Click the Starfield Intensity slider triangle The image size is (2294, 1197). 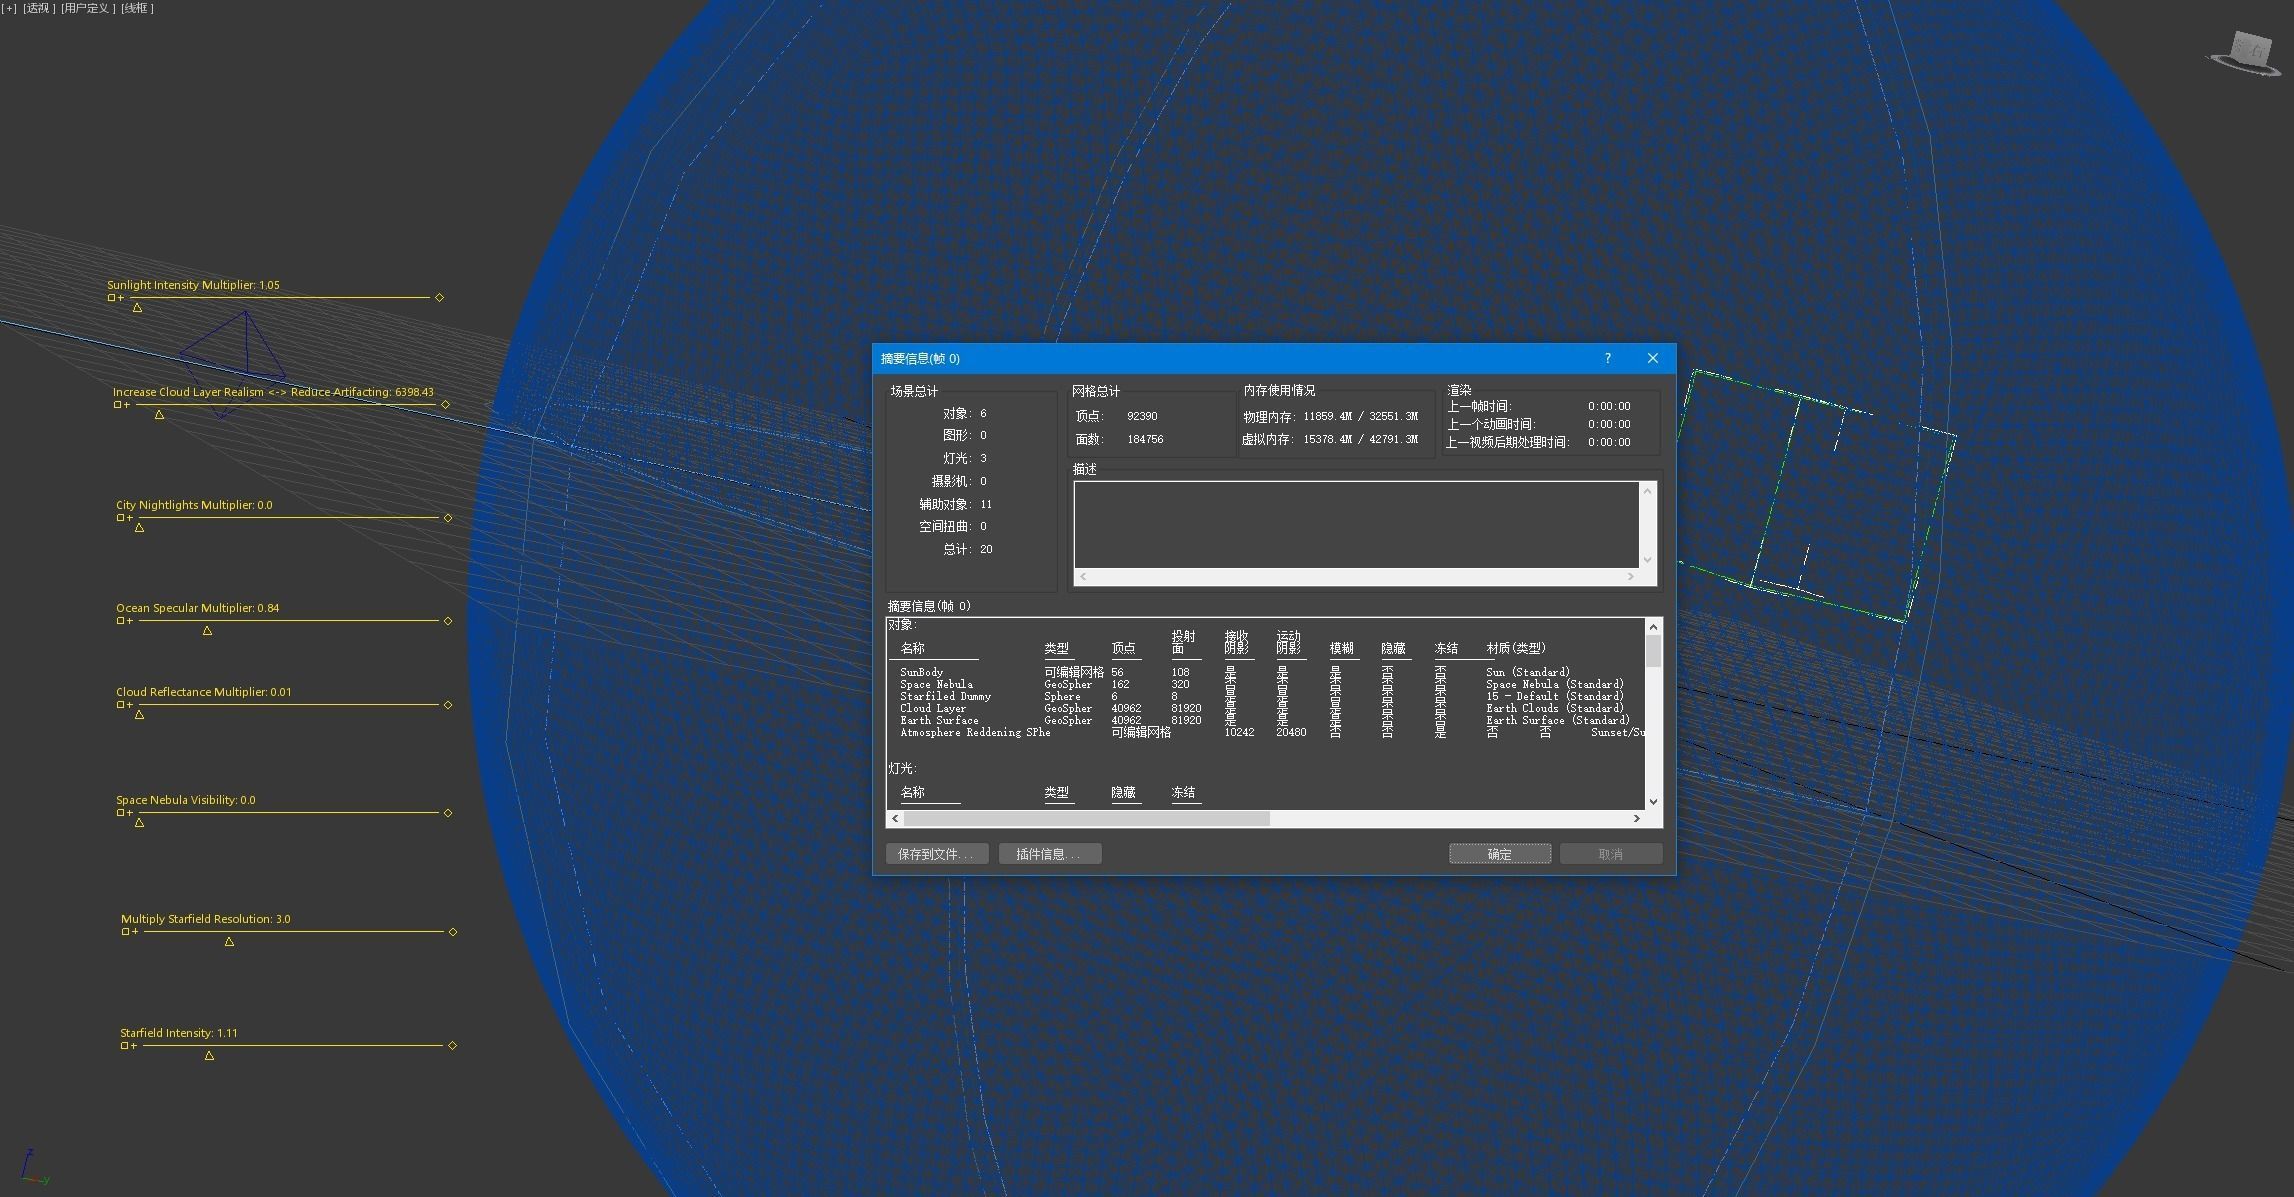click(209, 1056)
